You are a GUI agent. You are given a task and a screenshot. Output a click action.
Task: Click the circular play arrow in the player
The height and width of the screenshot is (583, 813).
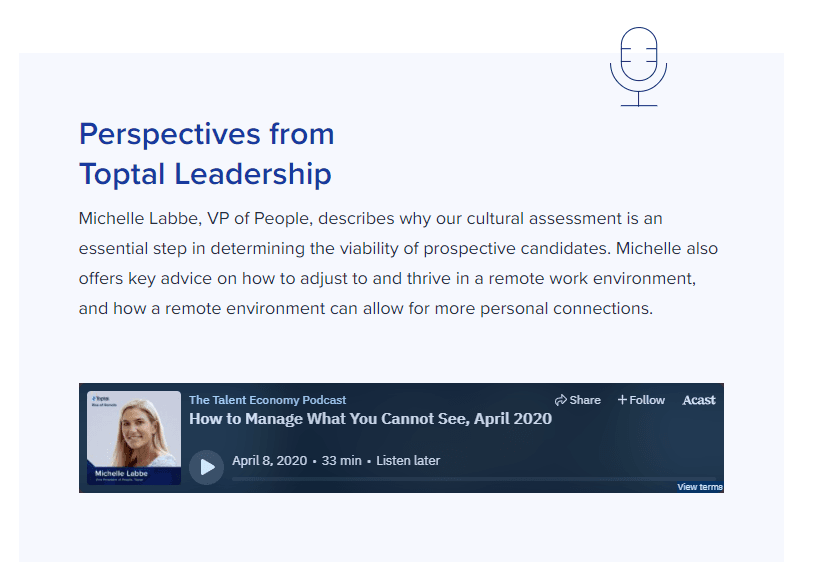point(206,466)
